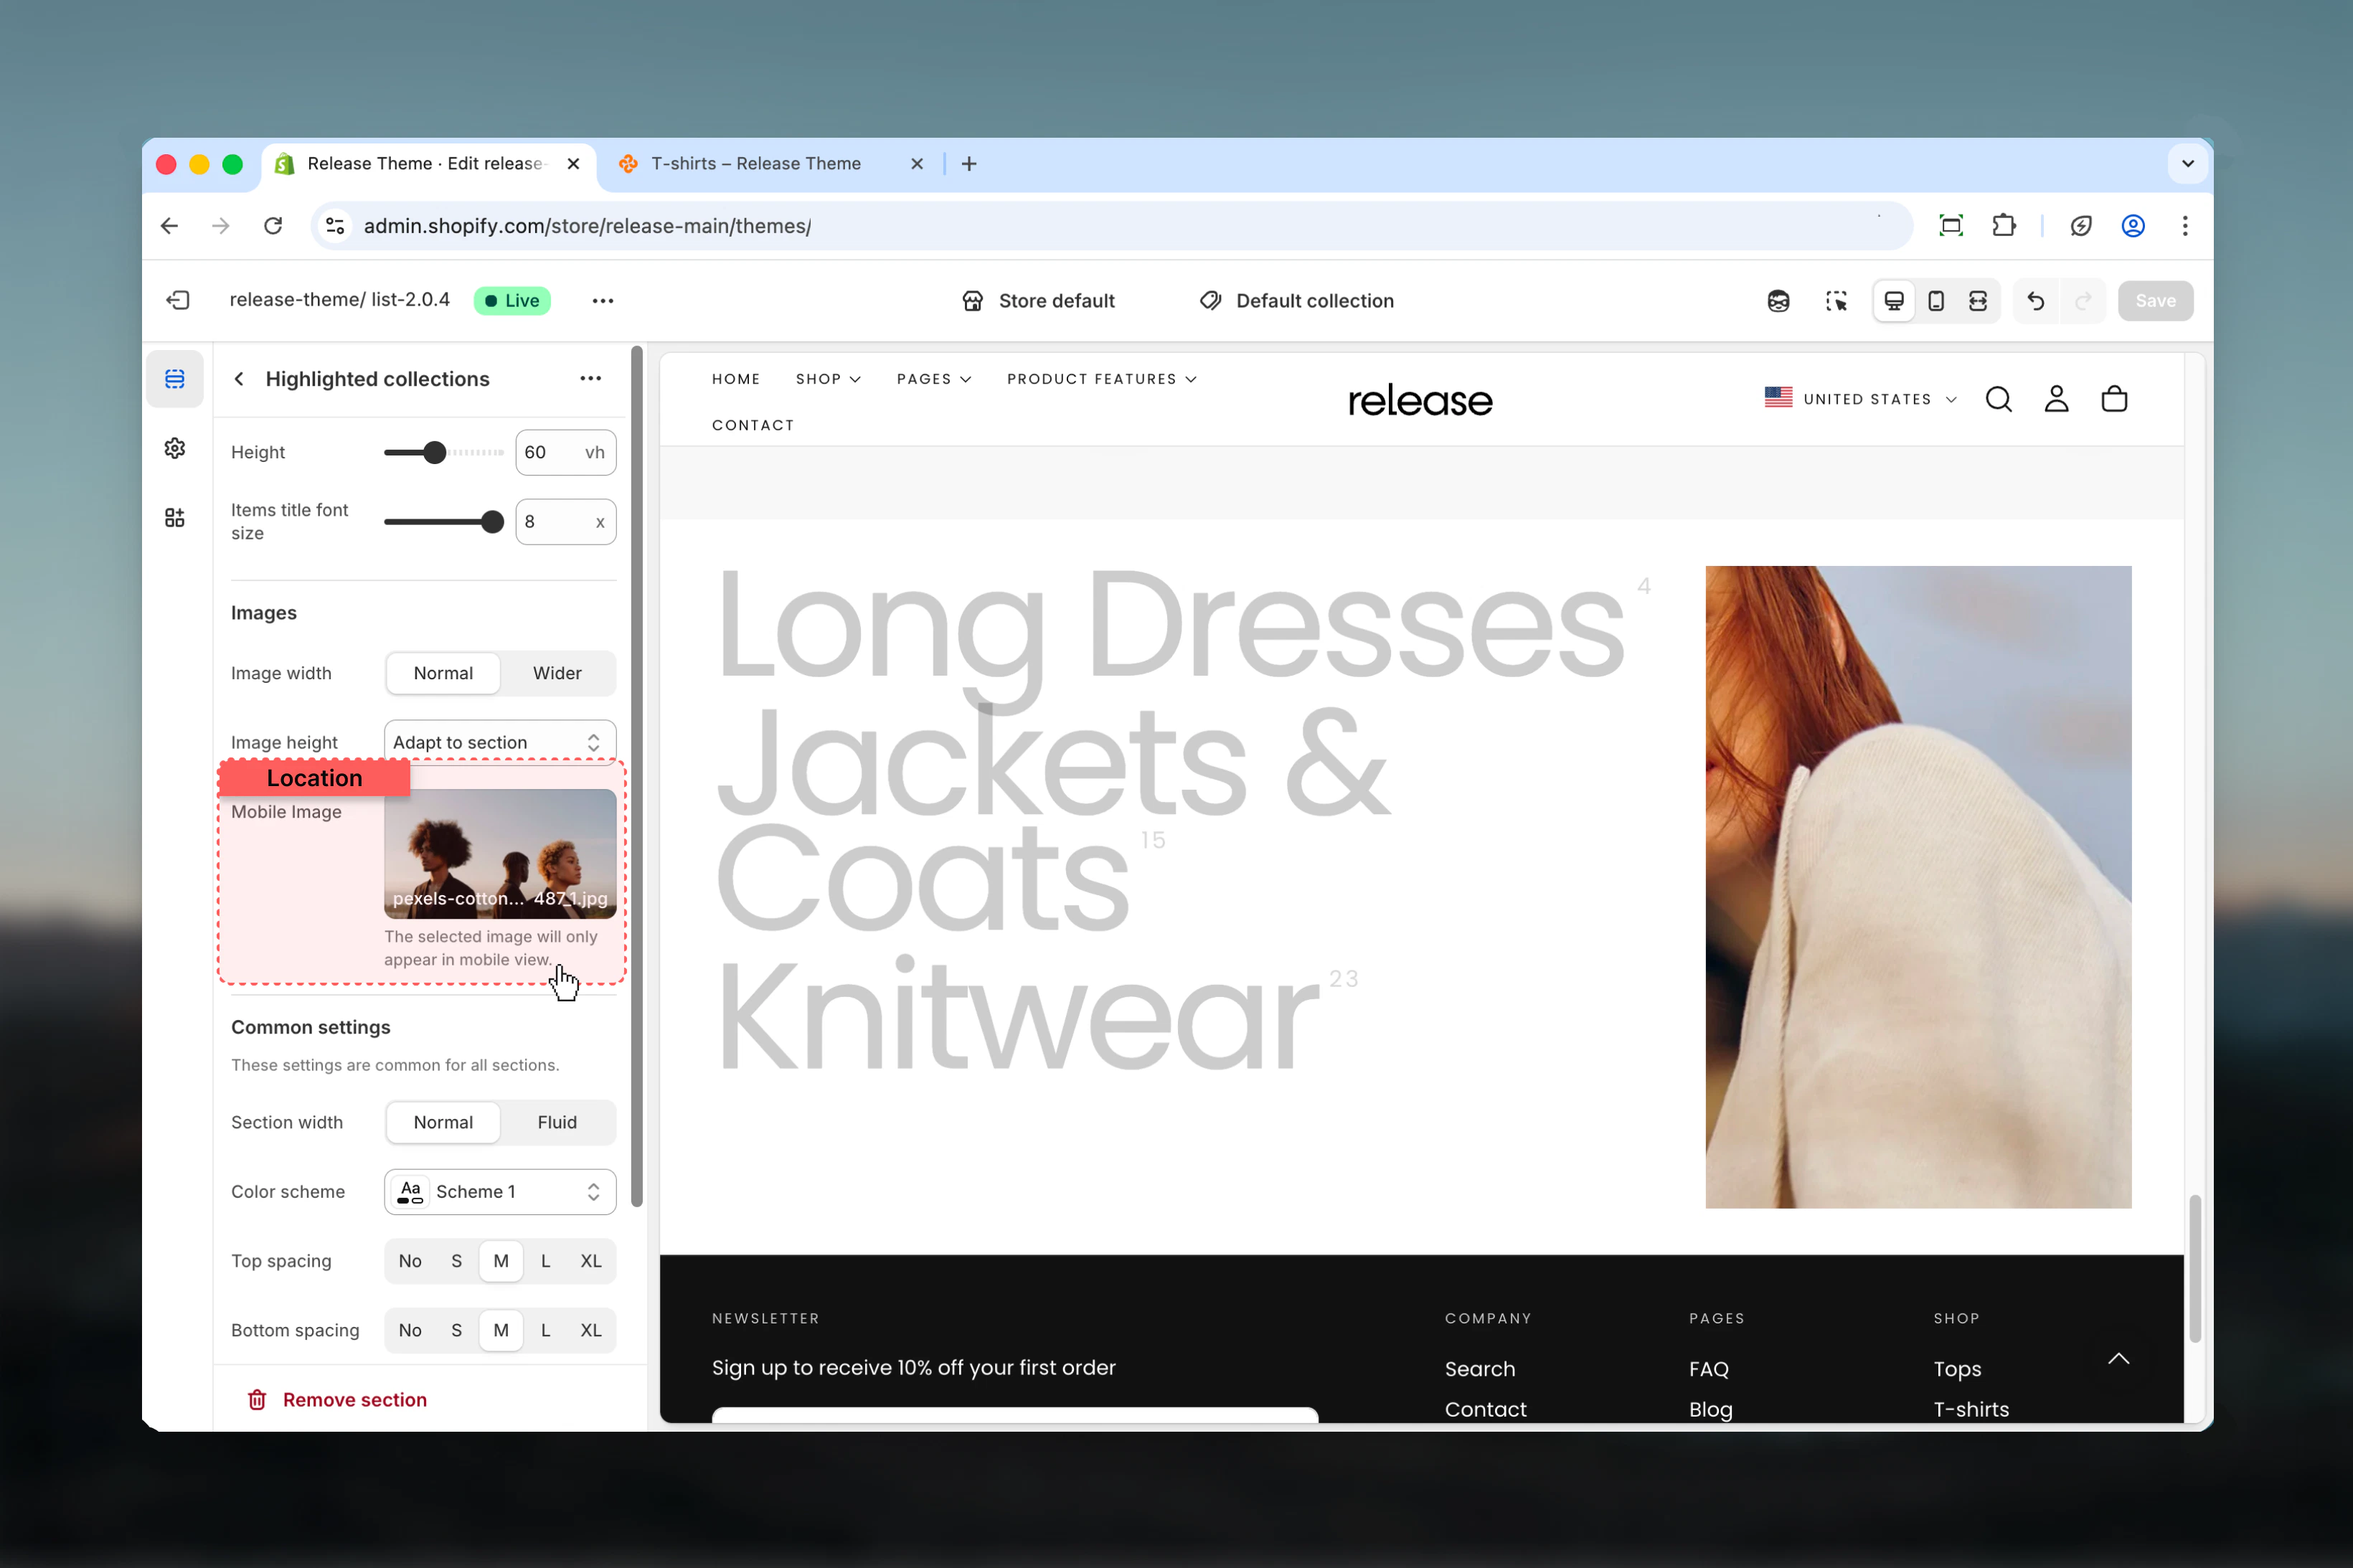Set Section width to Fluid
Viewport: 2353px width, 1568px height.
coord(557,1122)
